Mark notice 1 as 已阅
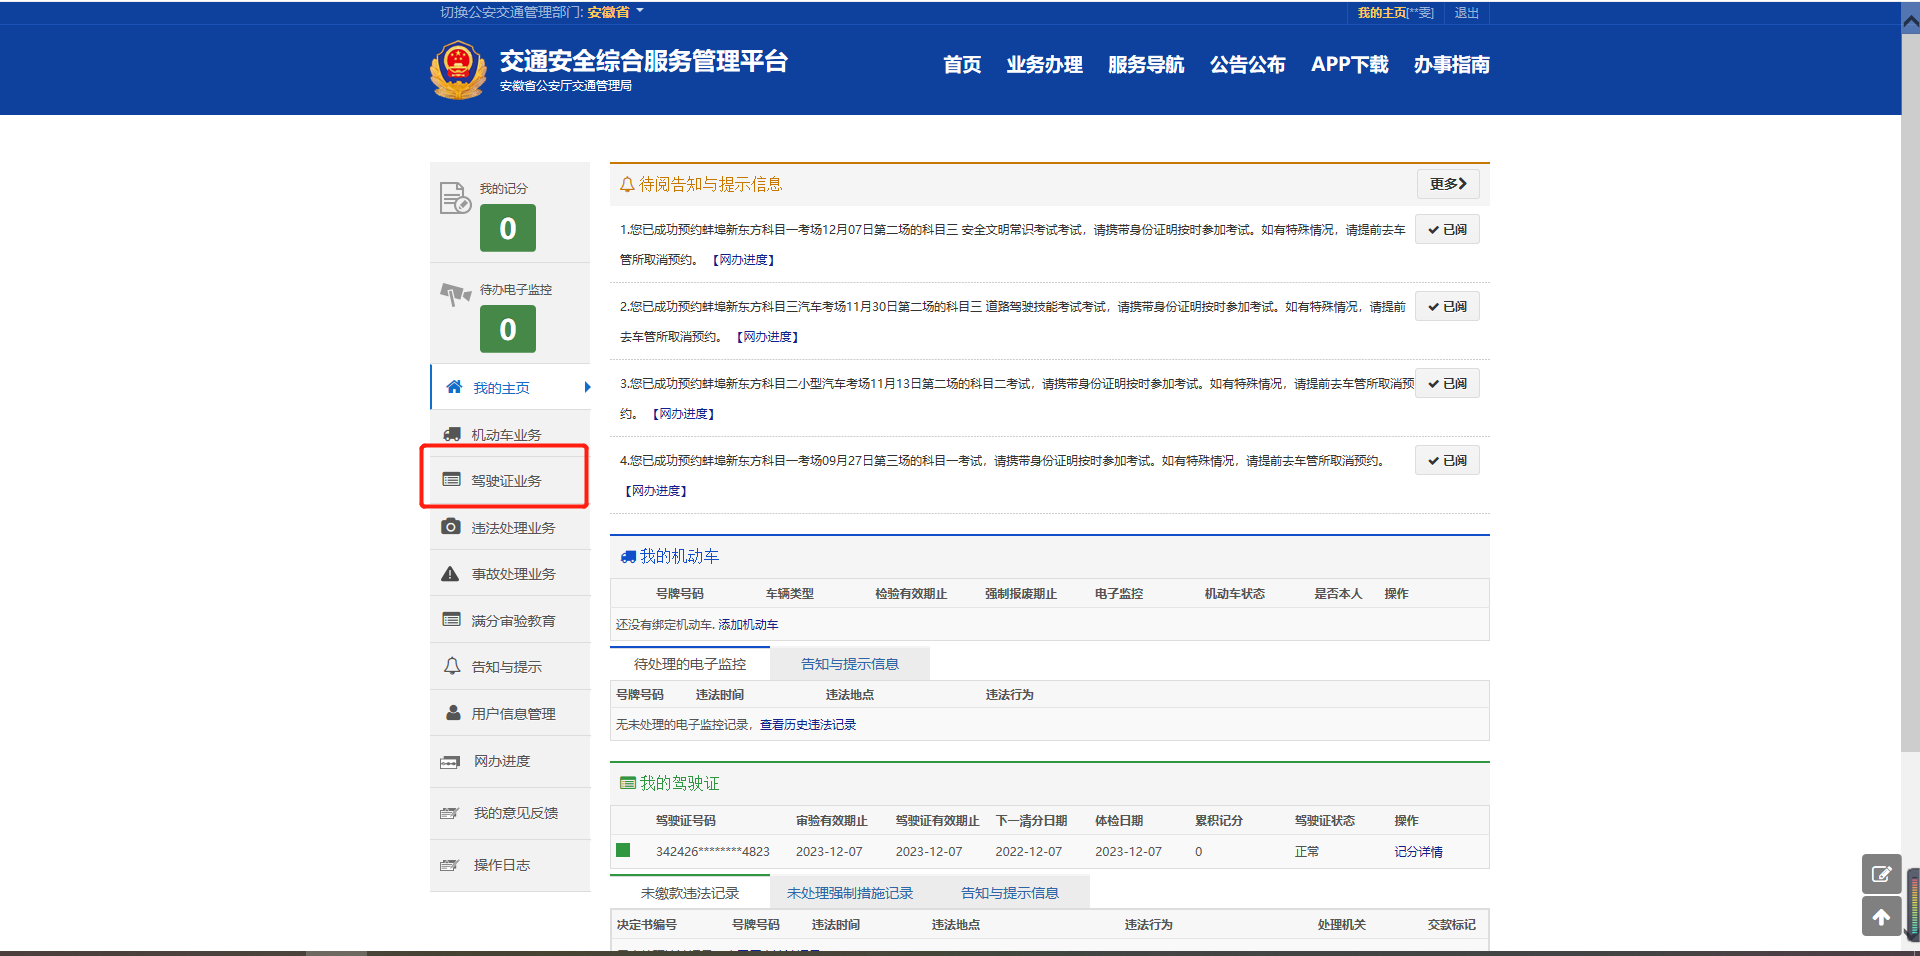 point(1447,230)
